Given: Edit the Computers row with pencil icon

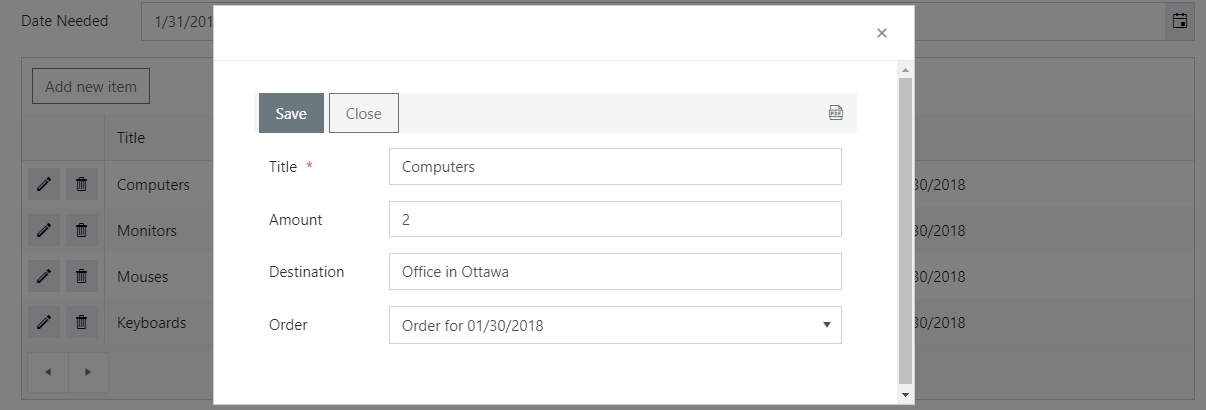Looking at the screenshot, I should [43, 184].
